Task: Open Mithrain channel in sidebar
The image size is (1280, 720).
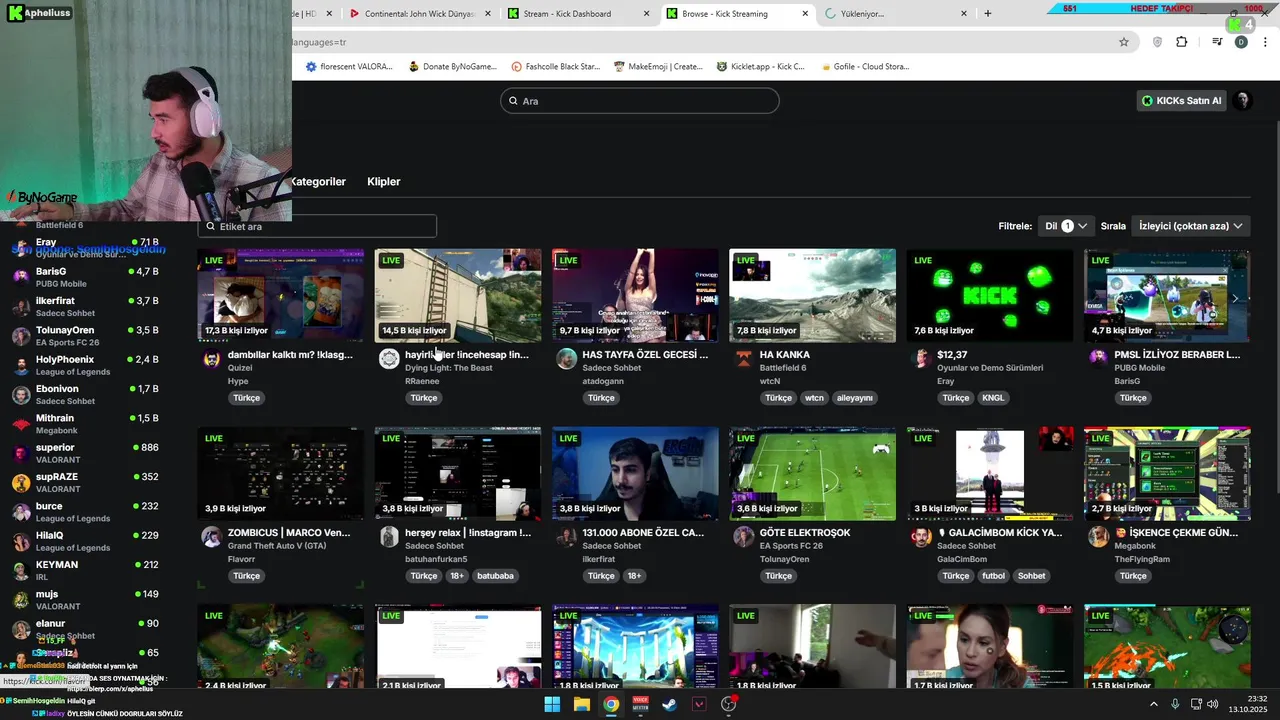Action: [x=85, y=424]
